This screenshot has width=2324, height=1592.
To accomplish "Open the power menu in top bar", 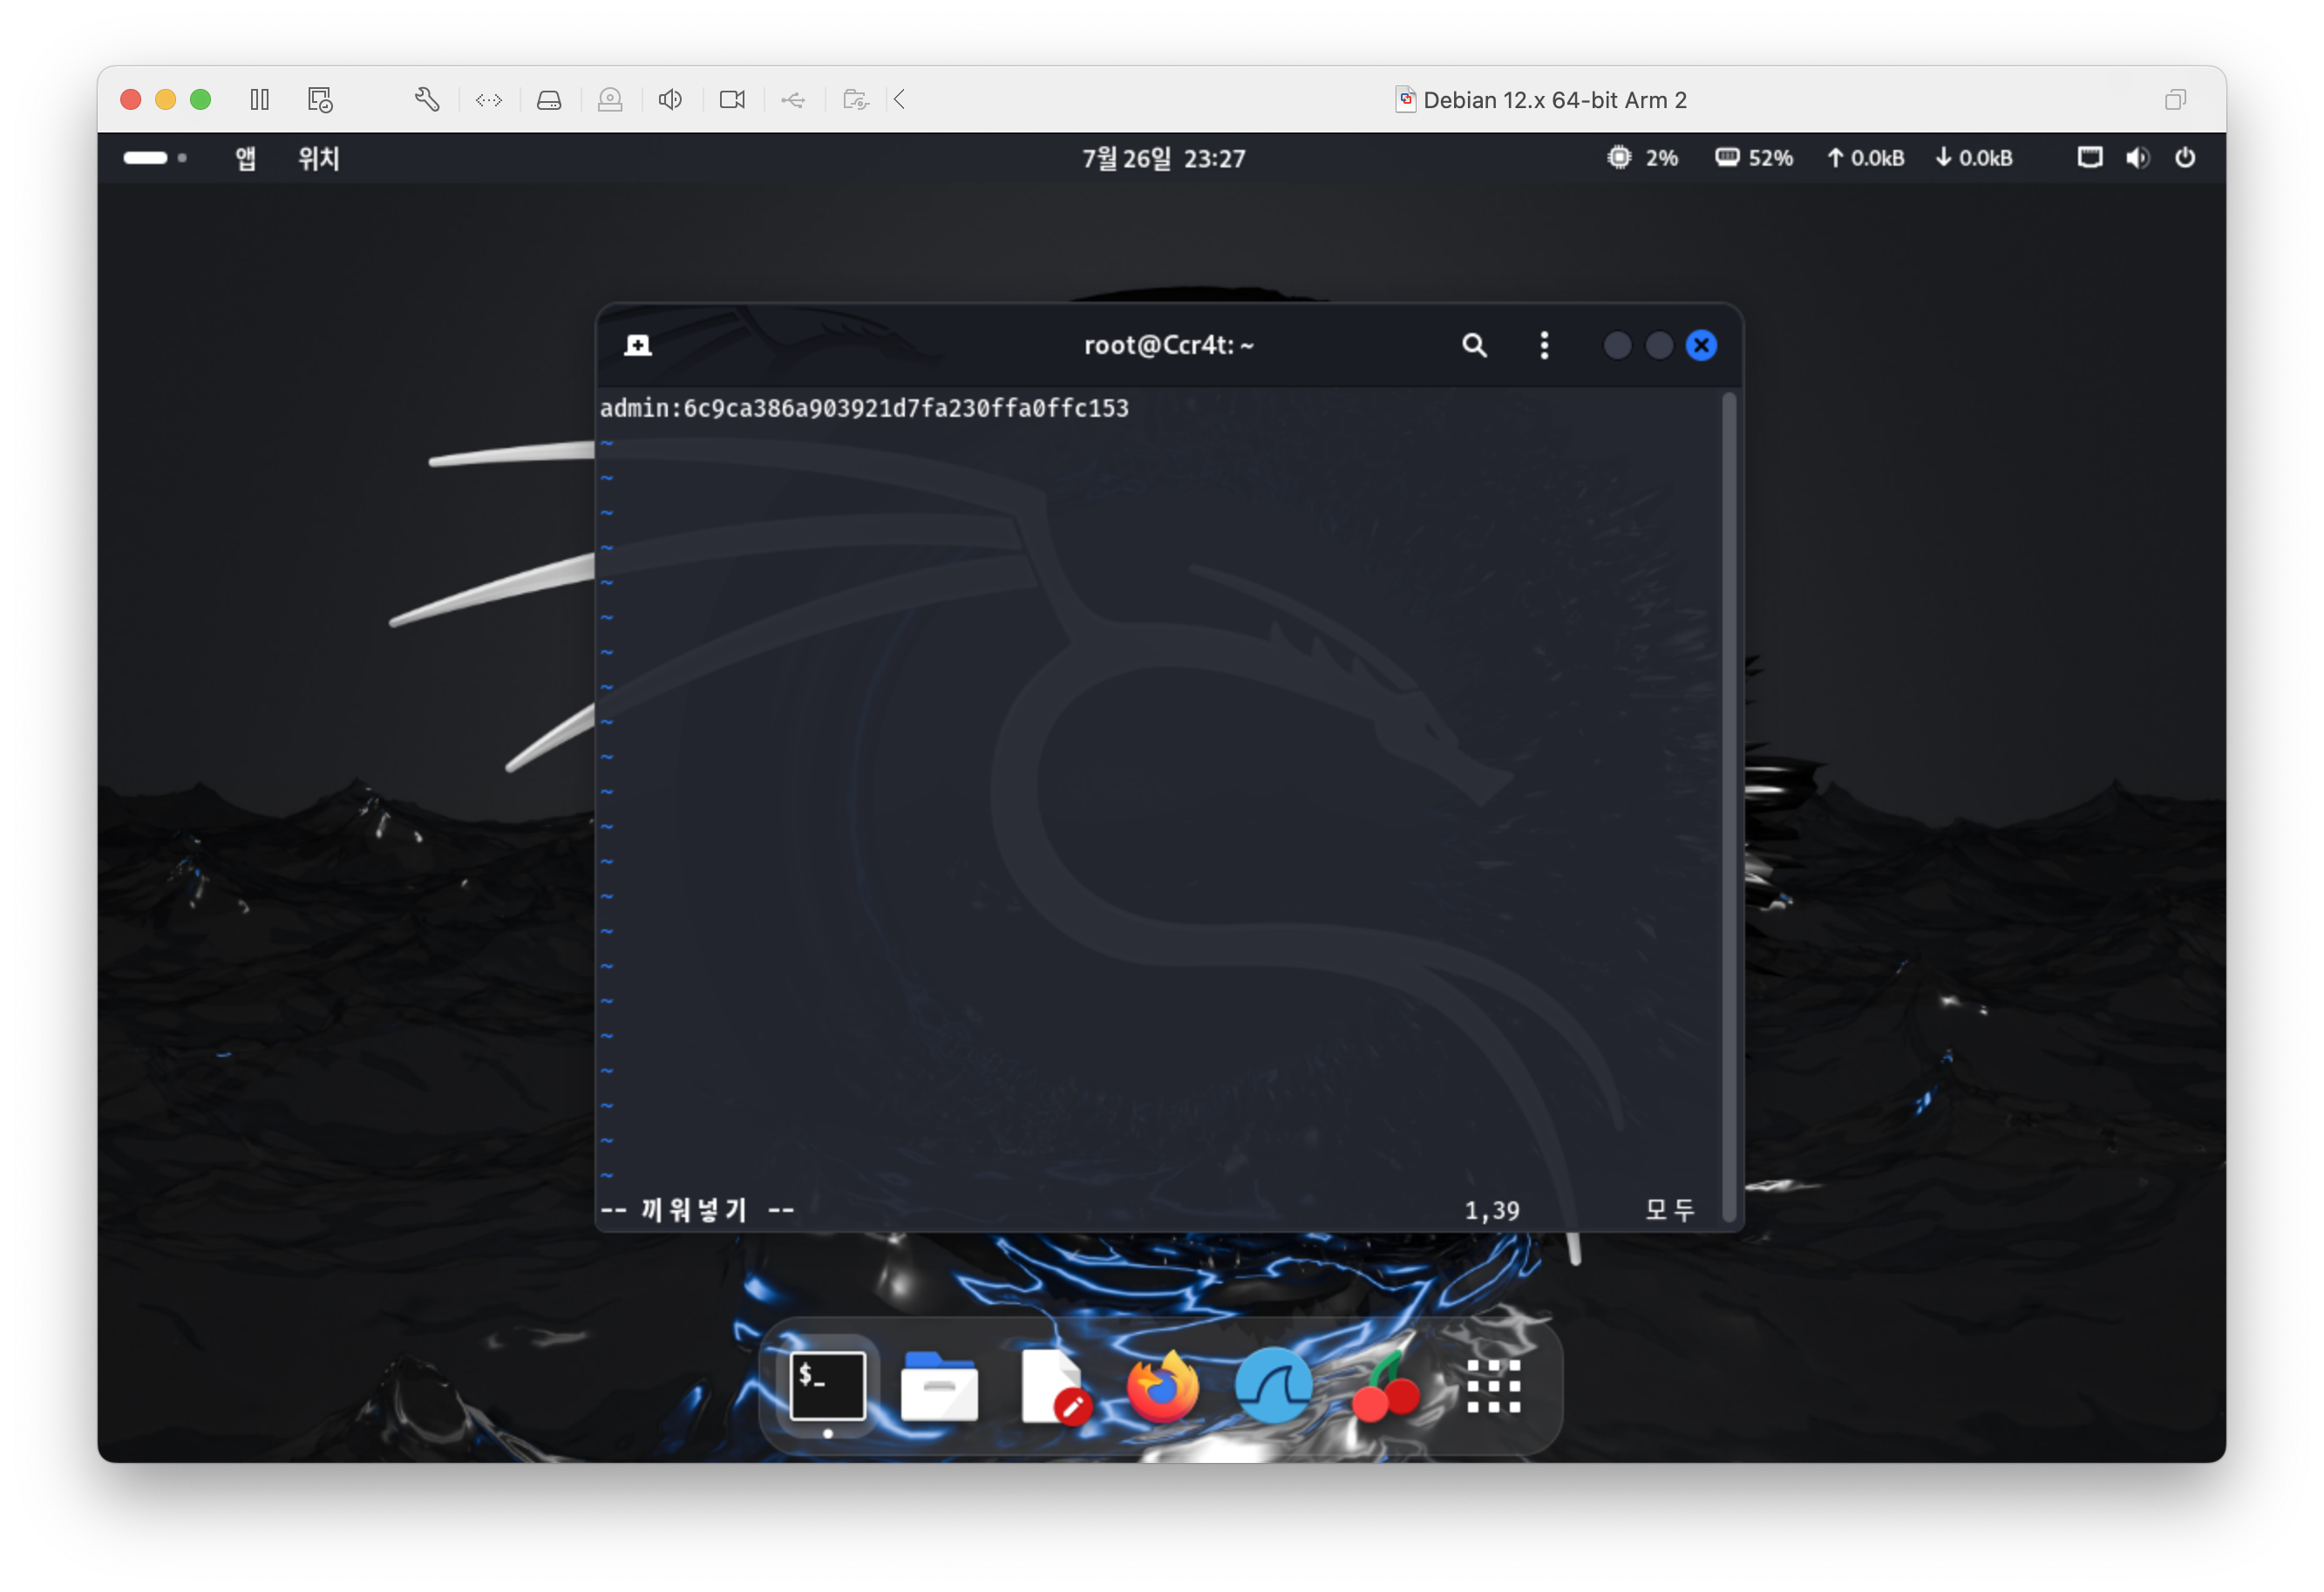I will (x=2185, y=158).
